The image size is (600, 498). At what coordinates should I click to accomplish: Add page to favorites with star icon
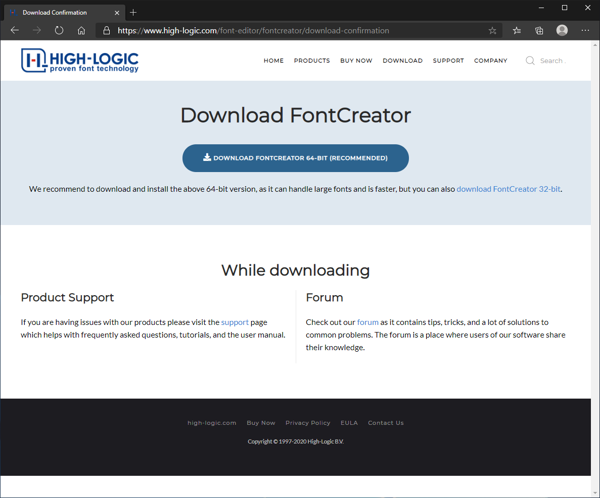tap(492, 31)
